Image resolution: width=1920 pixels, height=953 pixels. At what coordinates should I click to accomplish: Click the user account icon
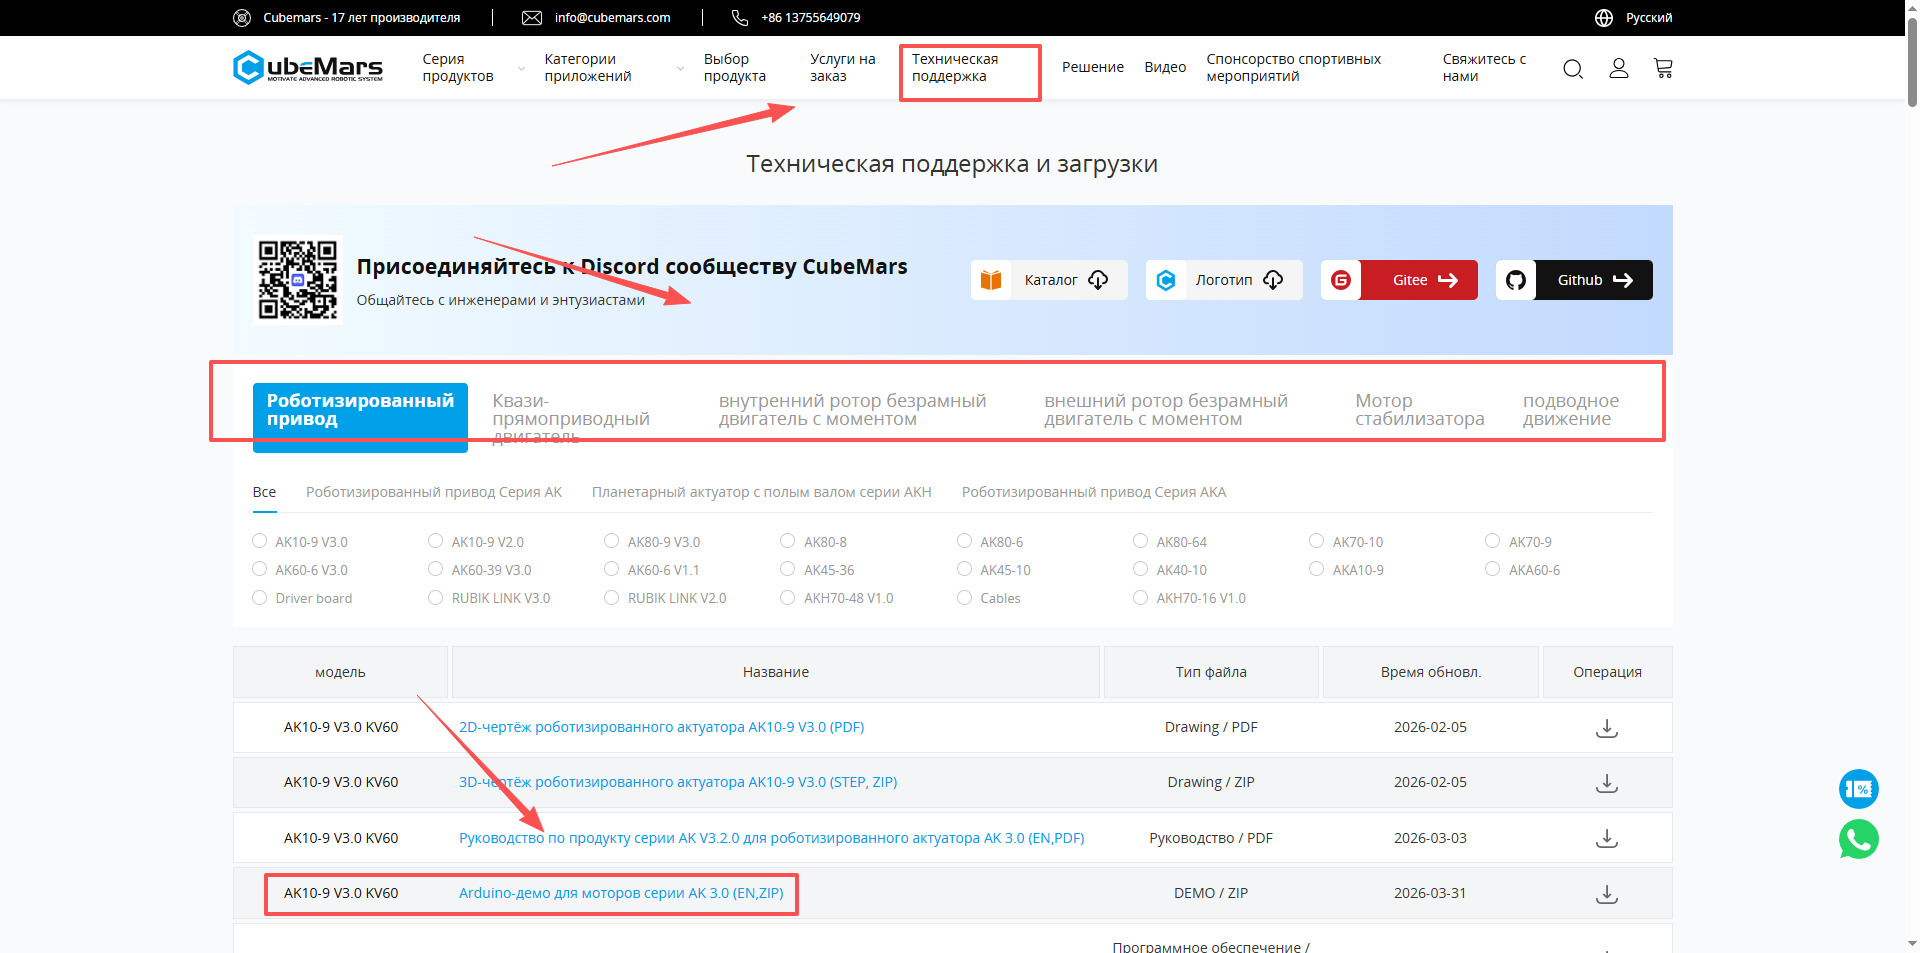click(1618, 68)
